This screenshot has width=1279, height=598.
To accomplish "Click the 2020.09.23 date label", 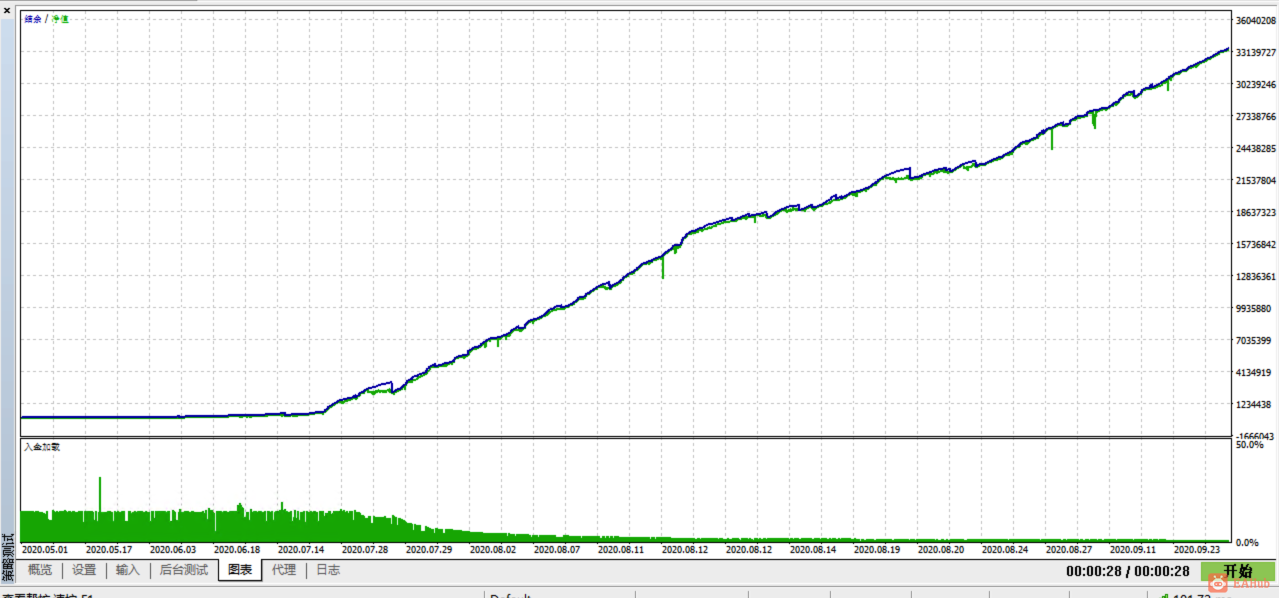I will click(x=1197, y=548).
